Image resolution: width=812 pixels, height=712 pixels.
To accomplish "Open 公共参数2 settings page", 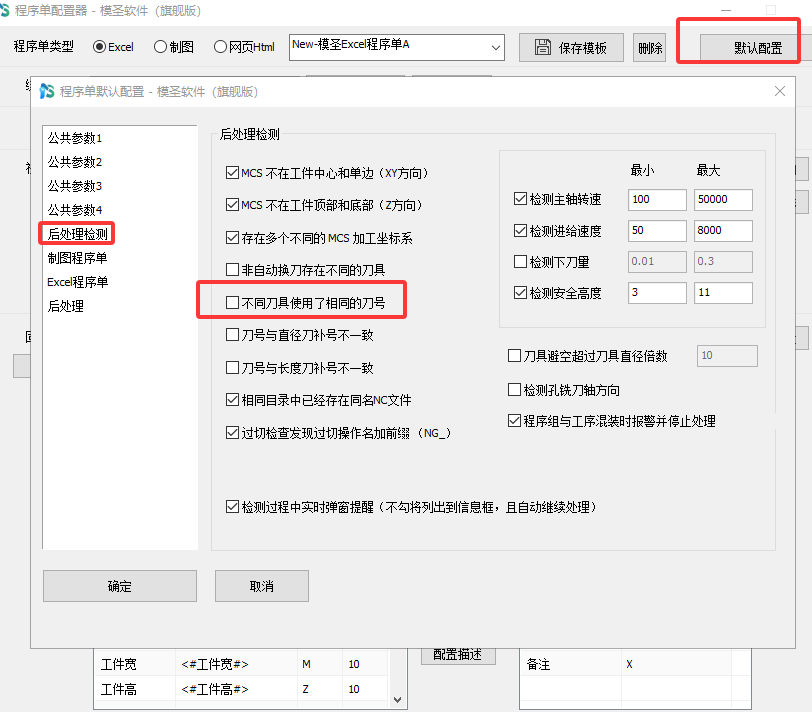I will point(75,162).
